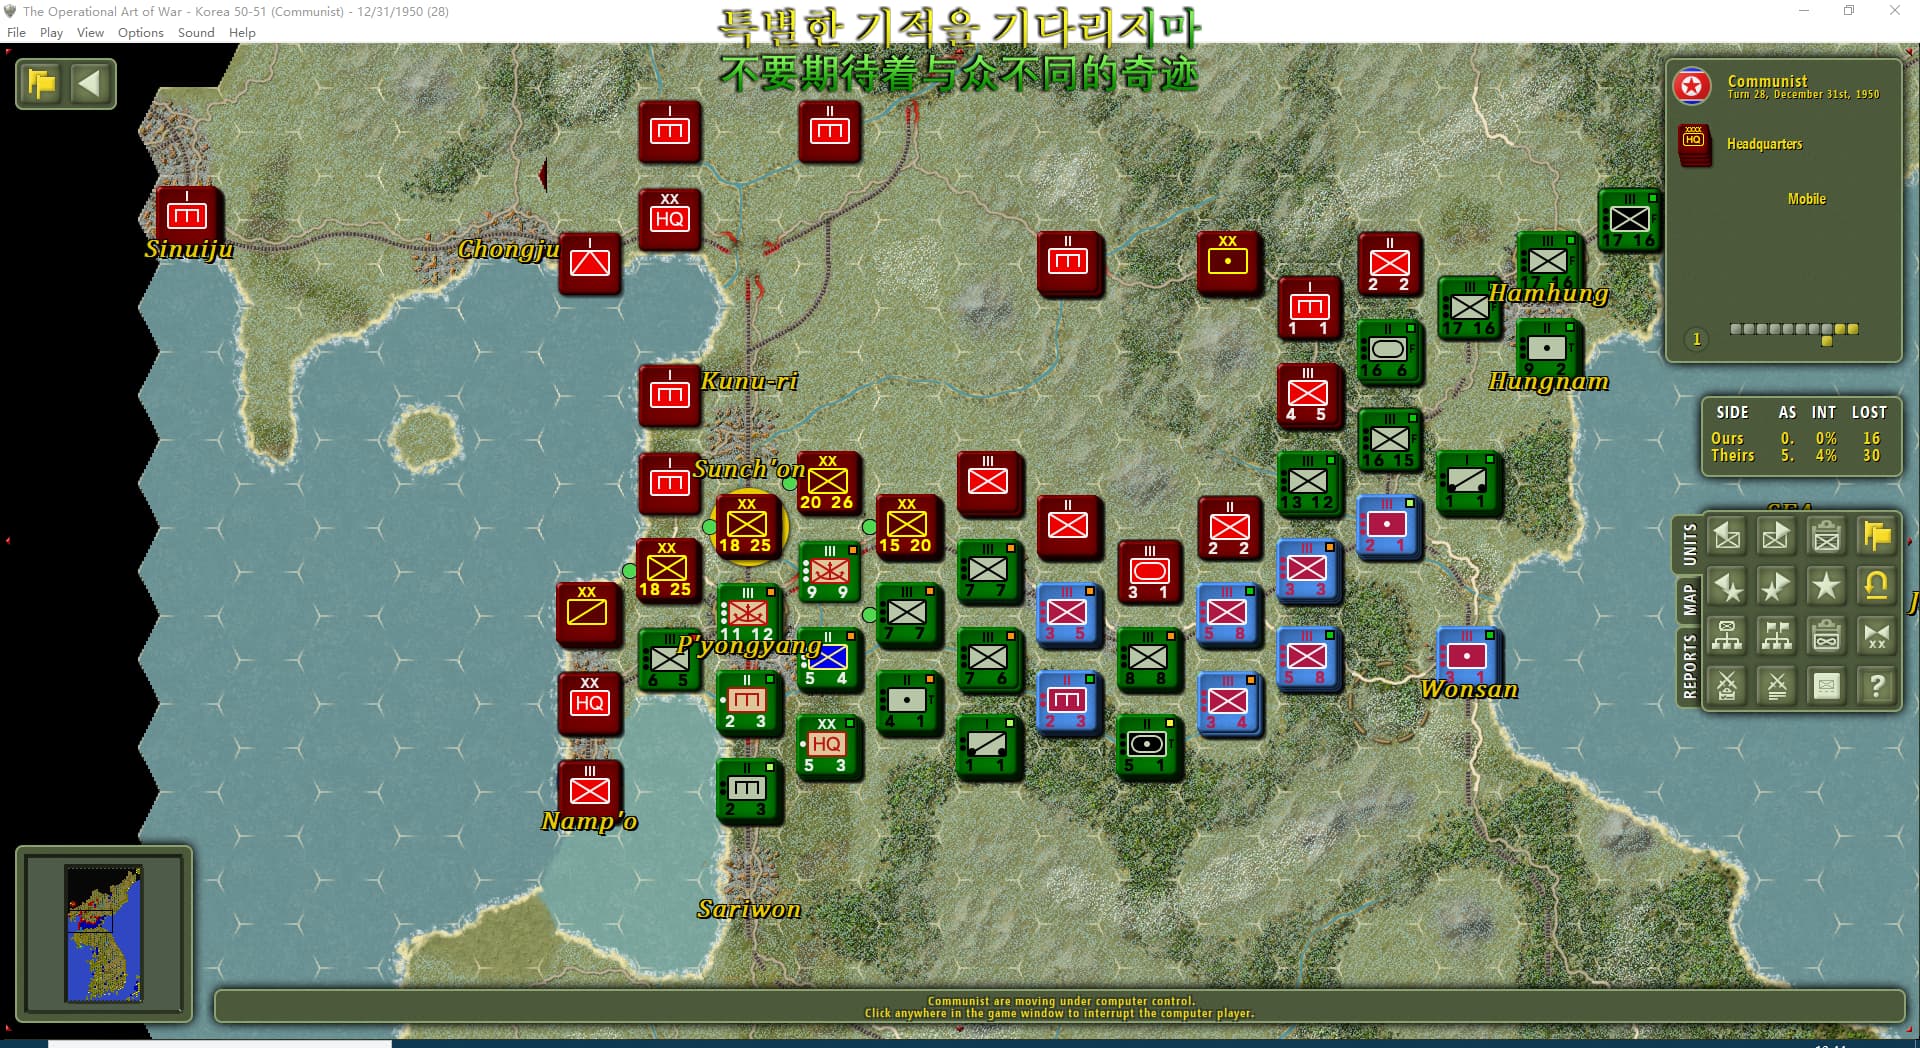
Task: Select the red III unit at Namp'o
Action: (x=589, y=789)
